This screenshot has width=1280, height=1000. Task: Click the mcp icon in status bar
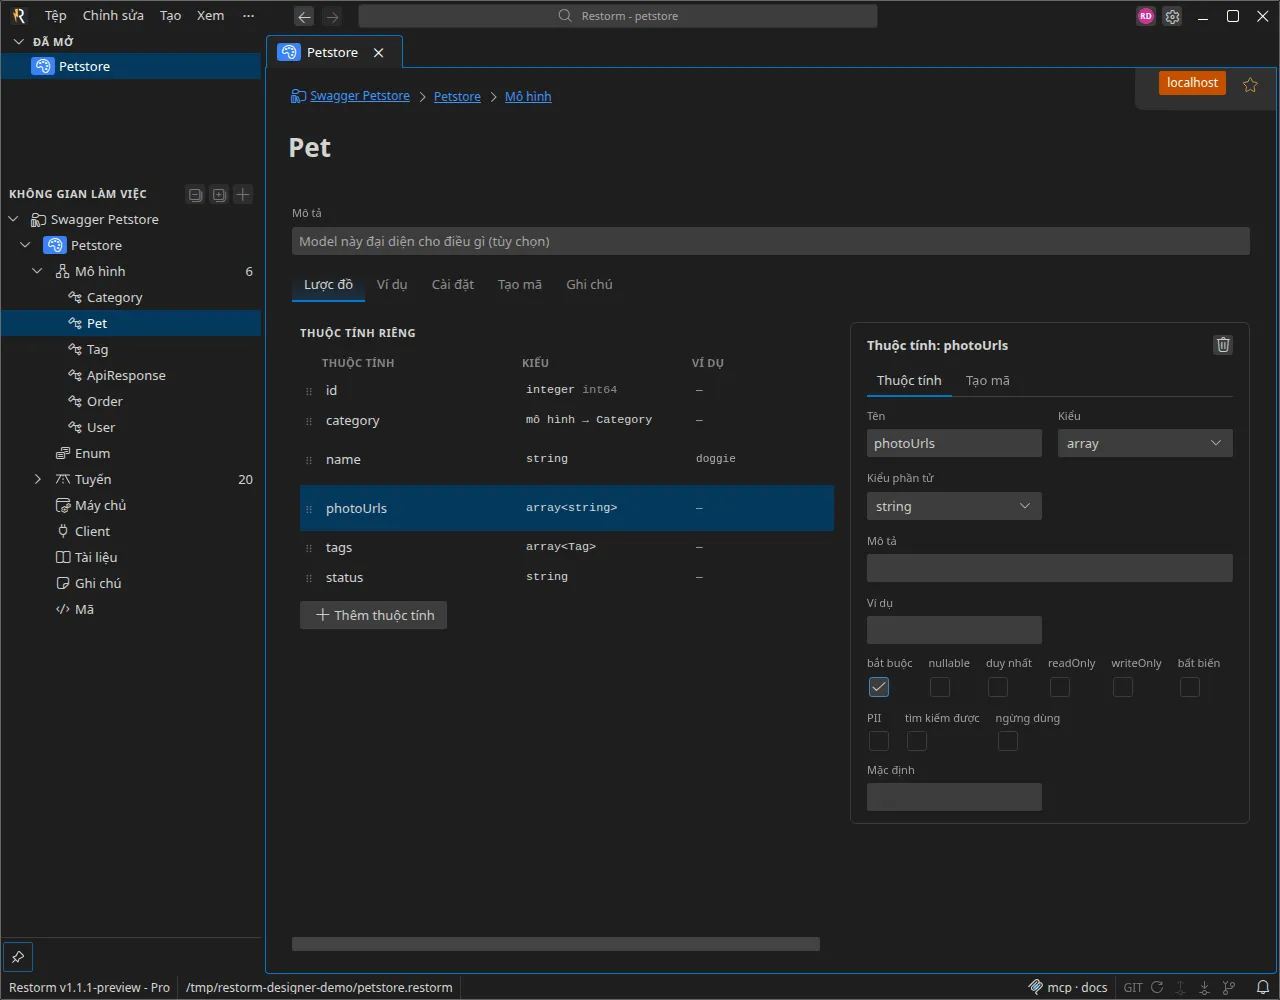coord(1036,987)
